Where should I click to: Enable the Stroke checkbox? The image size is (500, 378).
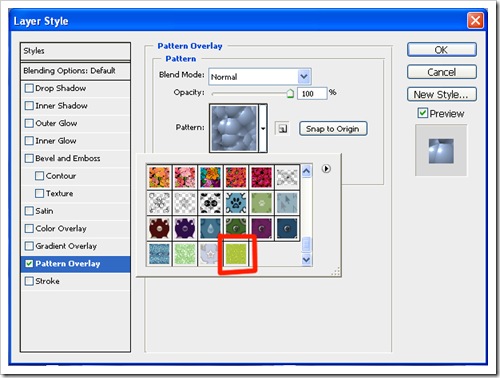coord(29,281)
